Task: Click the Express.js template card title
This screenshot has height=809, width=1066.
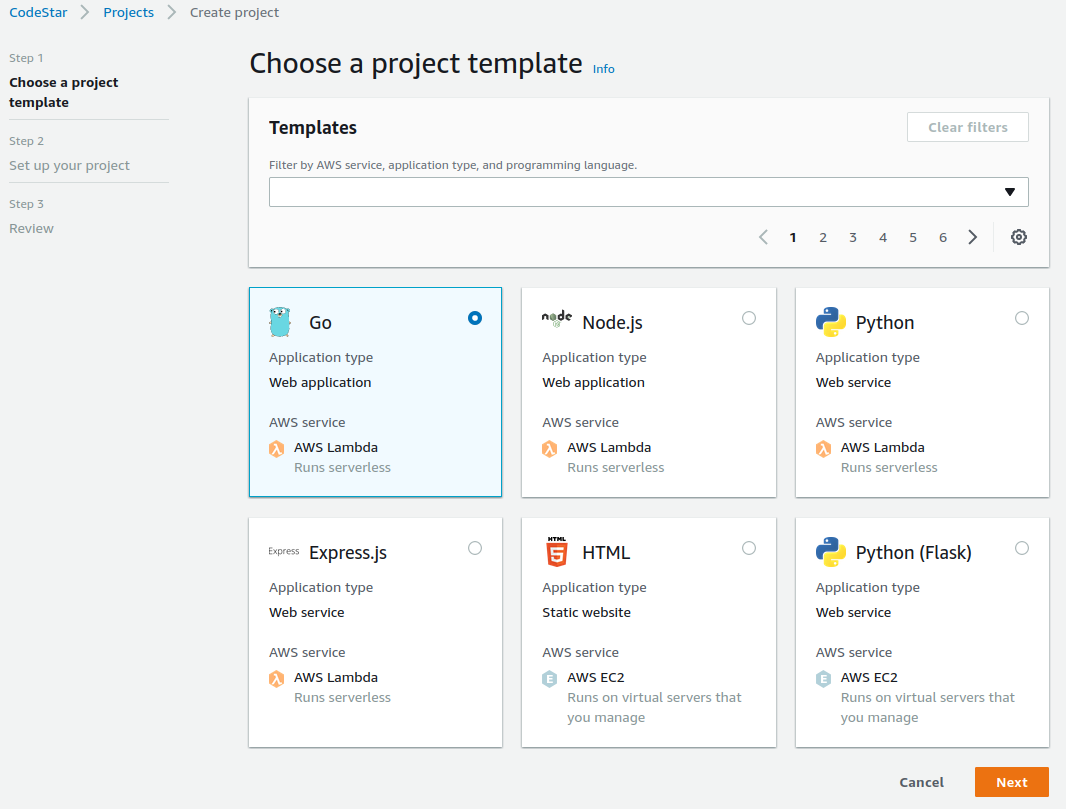Action: pos(348,553)
